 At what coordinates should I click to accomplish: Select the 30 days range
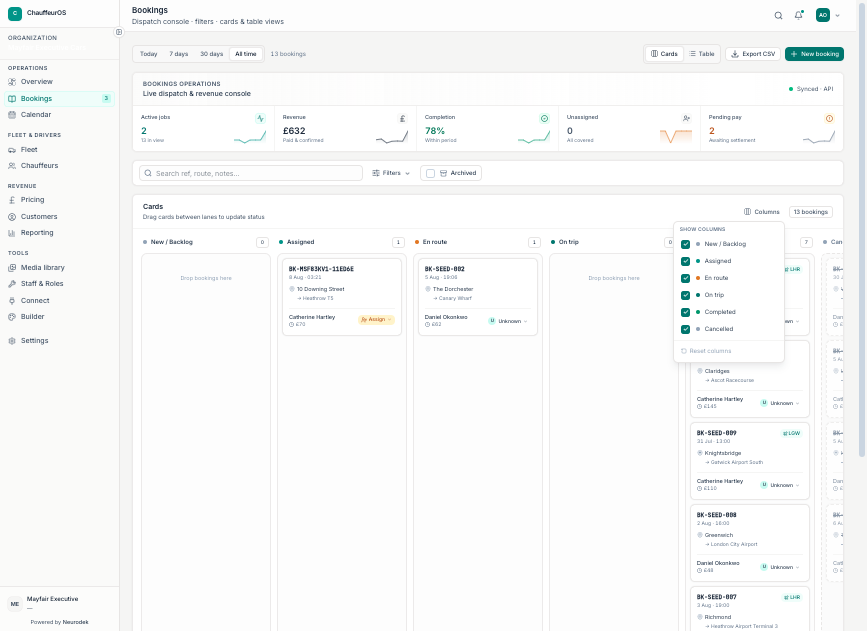click(x=211, y=54)
